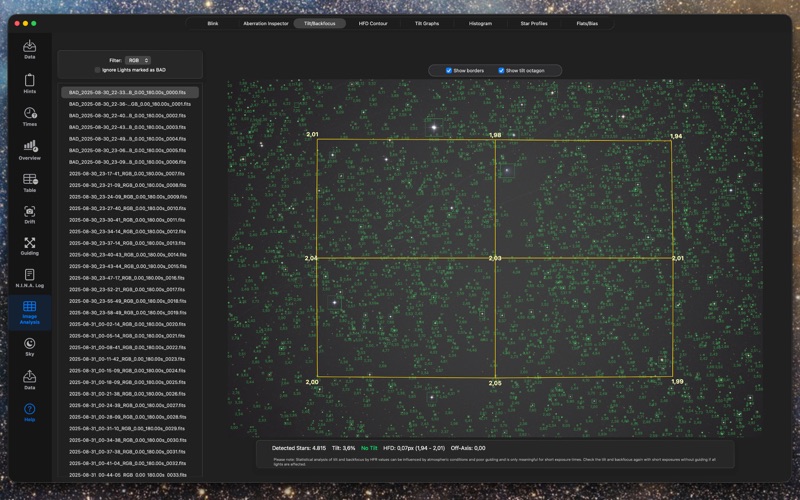This screenshot has width=800, height=500.
Task: Select file ending _0017.fits in list
Action: (x=130, y=289)
